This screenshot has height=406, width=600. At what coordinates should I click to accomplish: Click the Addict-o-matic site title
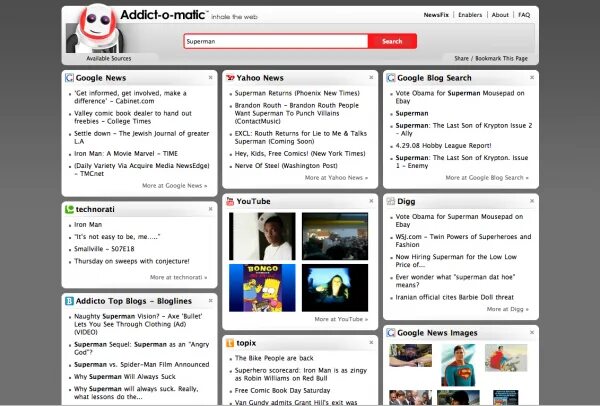click(163, 15)
